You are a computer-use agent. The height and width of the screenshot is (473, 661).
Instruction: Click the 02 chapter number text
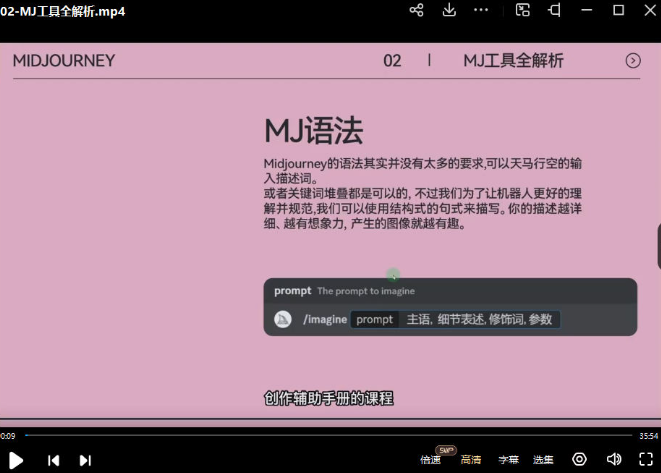tap(392, 61)
